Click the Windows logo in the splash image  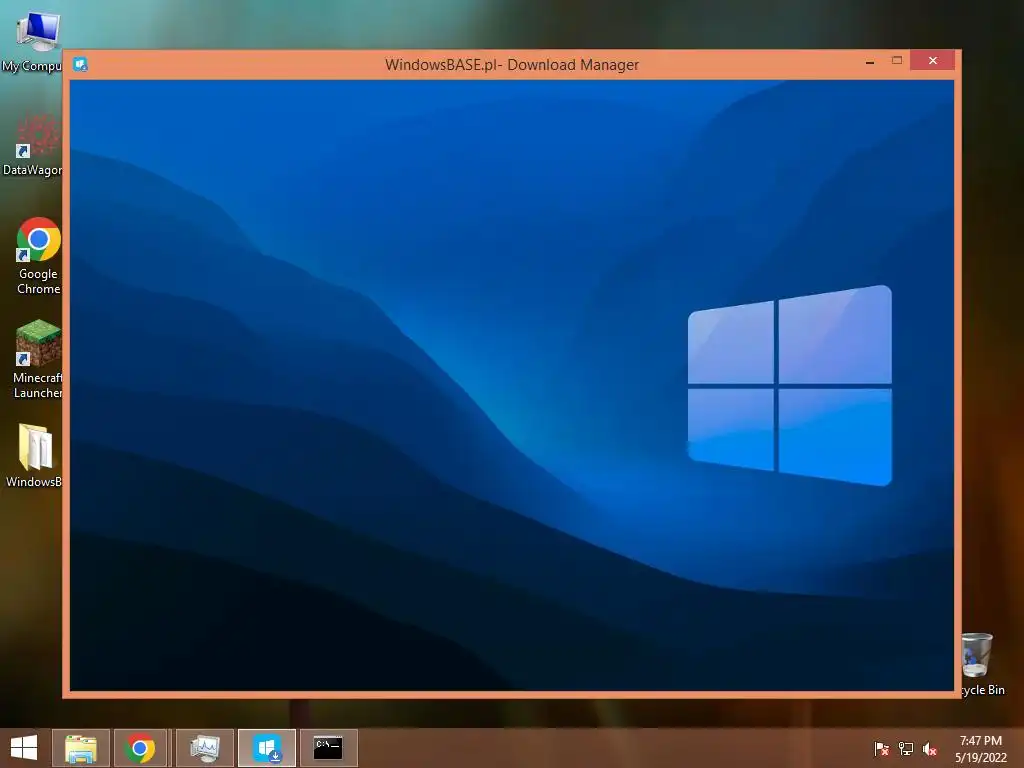pyautogui.click(x=790, y=385)
